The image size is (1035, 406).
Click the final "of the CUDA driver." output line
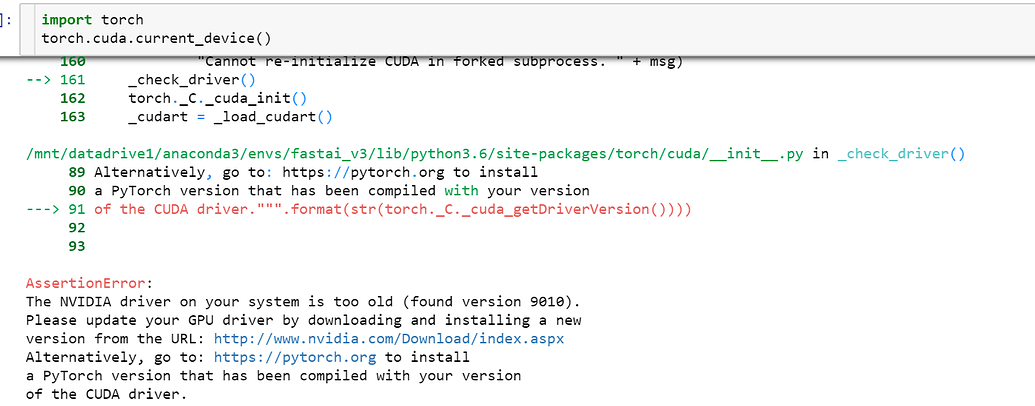point(106,393)
